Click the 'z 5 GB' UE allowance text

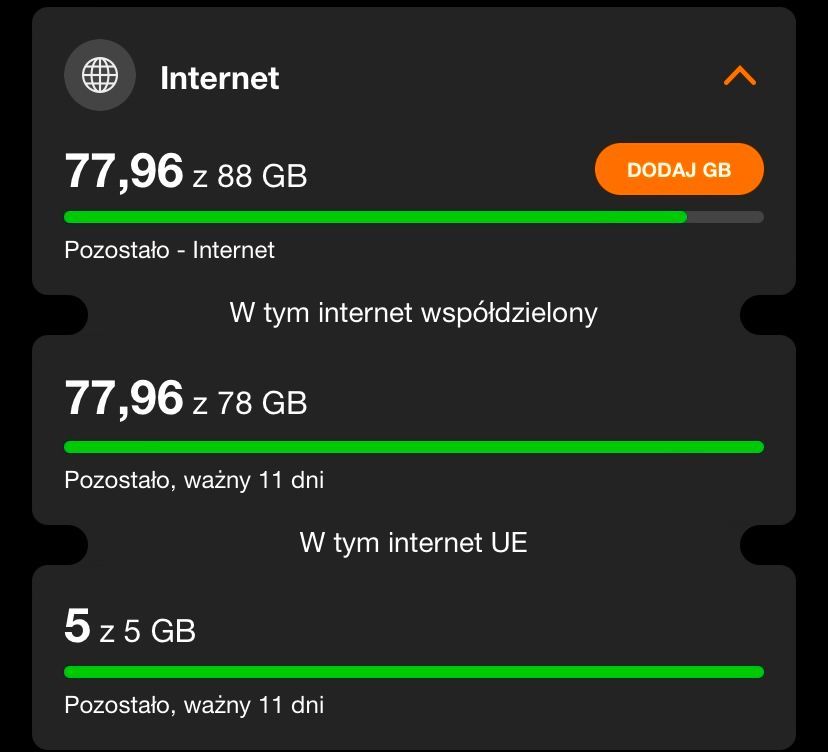tap(148, 631)
